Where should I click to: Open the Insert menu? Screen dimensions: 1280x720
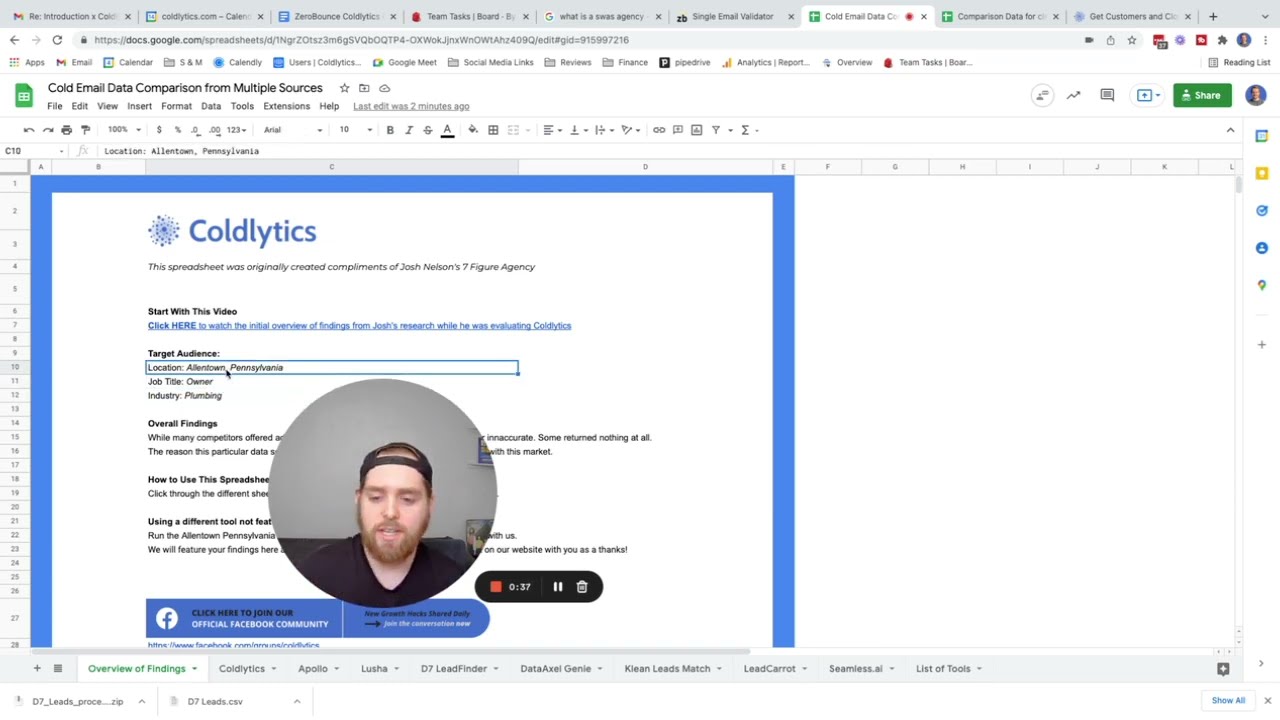pyautogui.click(x=139, y=106)
